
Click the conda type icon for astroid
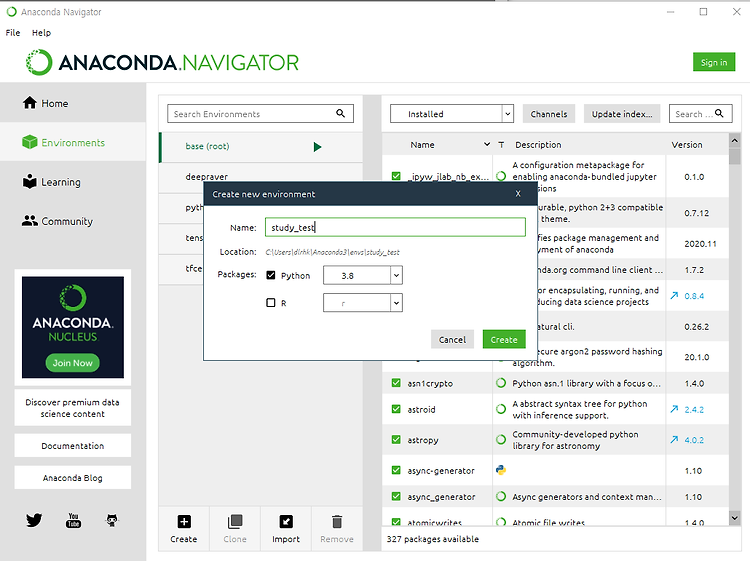[x=501, y=409]
